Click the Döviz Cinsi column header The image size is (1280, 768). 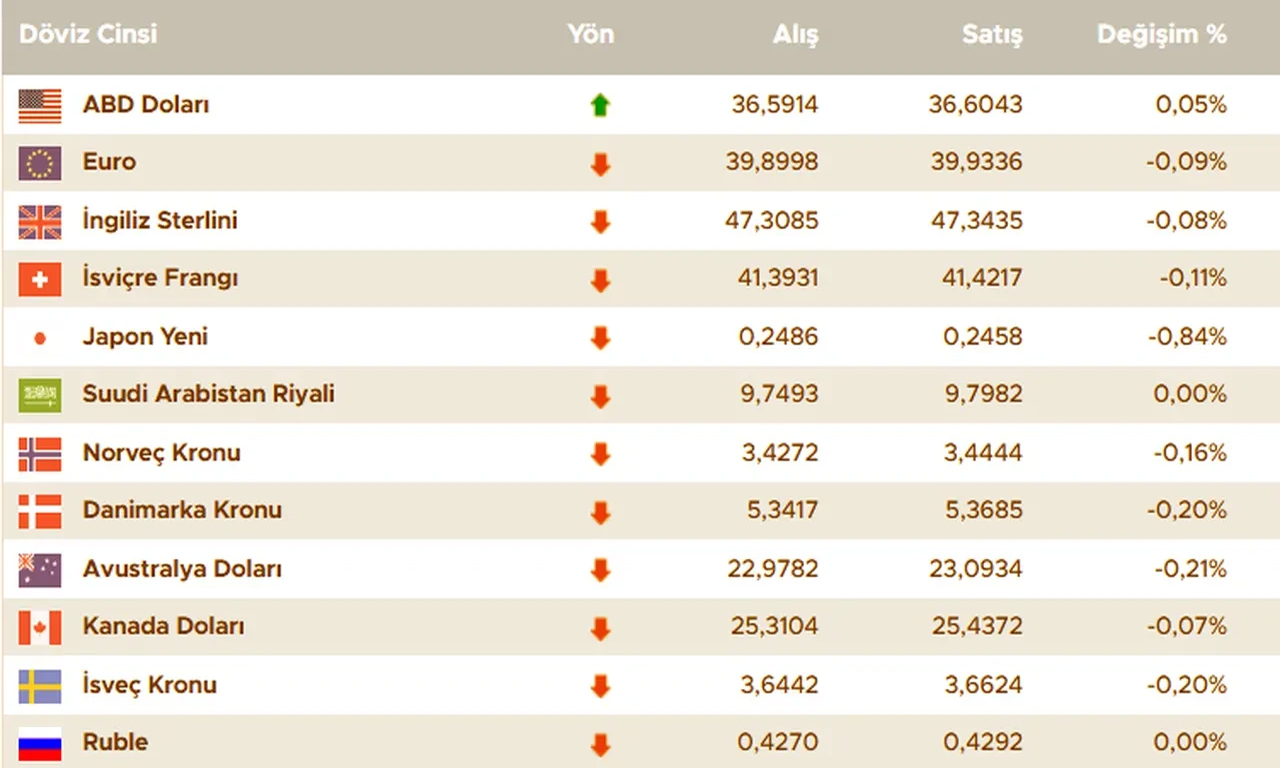(88, 34)
